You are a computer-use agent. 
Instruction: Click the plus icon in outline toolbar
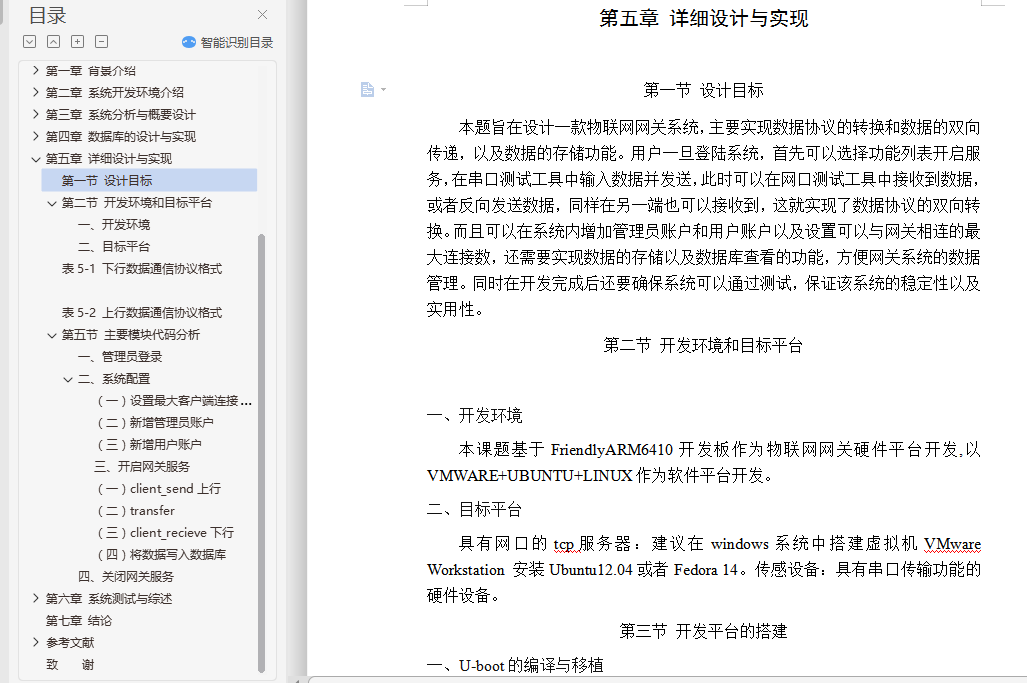[x=77, y=42]
